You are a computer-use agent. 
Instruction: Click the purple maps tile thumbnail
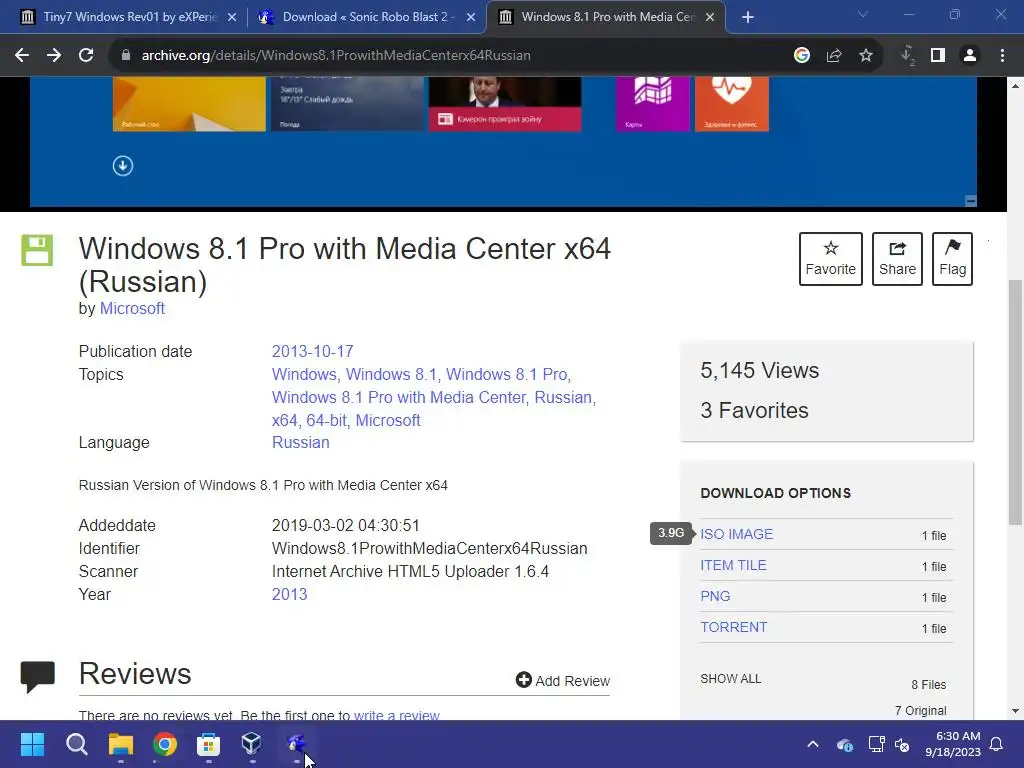tap(652, 104)
